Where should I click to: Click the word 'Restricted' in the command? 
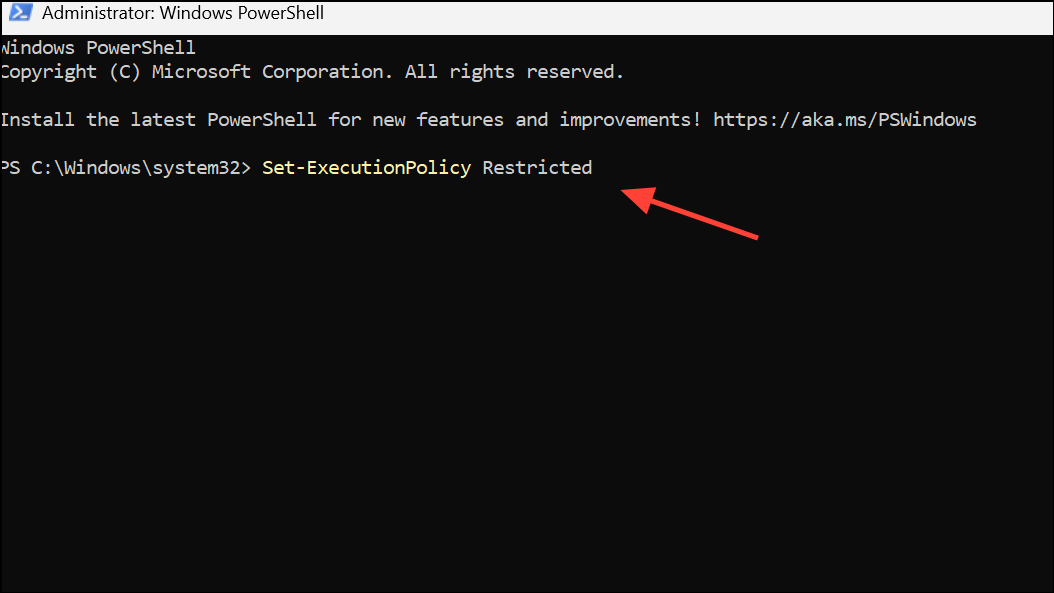(537, 167)
